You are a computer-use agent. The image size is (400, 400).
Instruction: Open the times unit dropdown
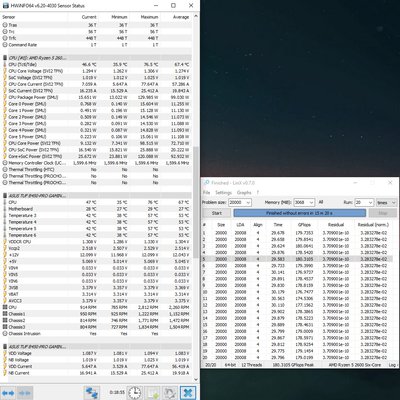(x=386, y=202)
